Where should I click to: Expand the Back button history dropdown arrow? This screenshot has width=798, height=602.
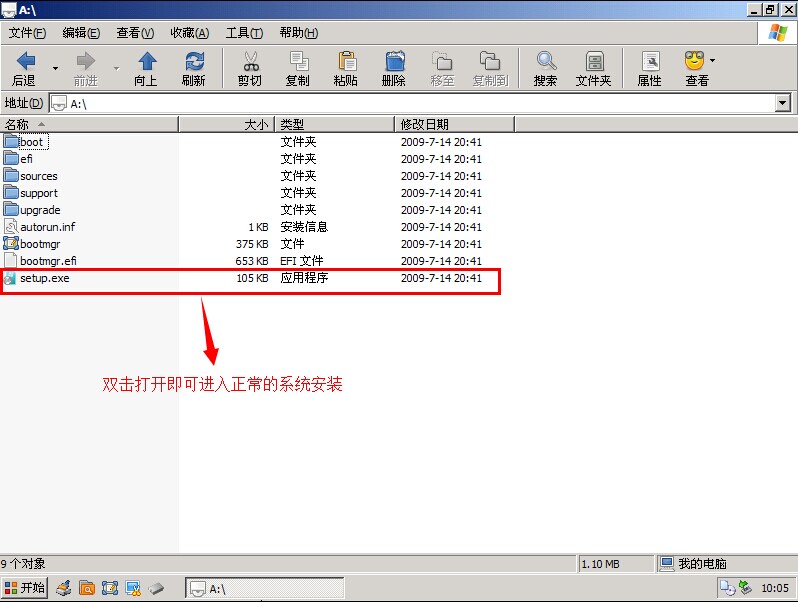[x=55, y=67]
